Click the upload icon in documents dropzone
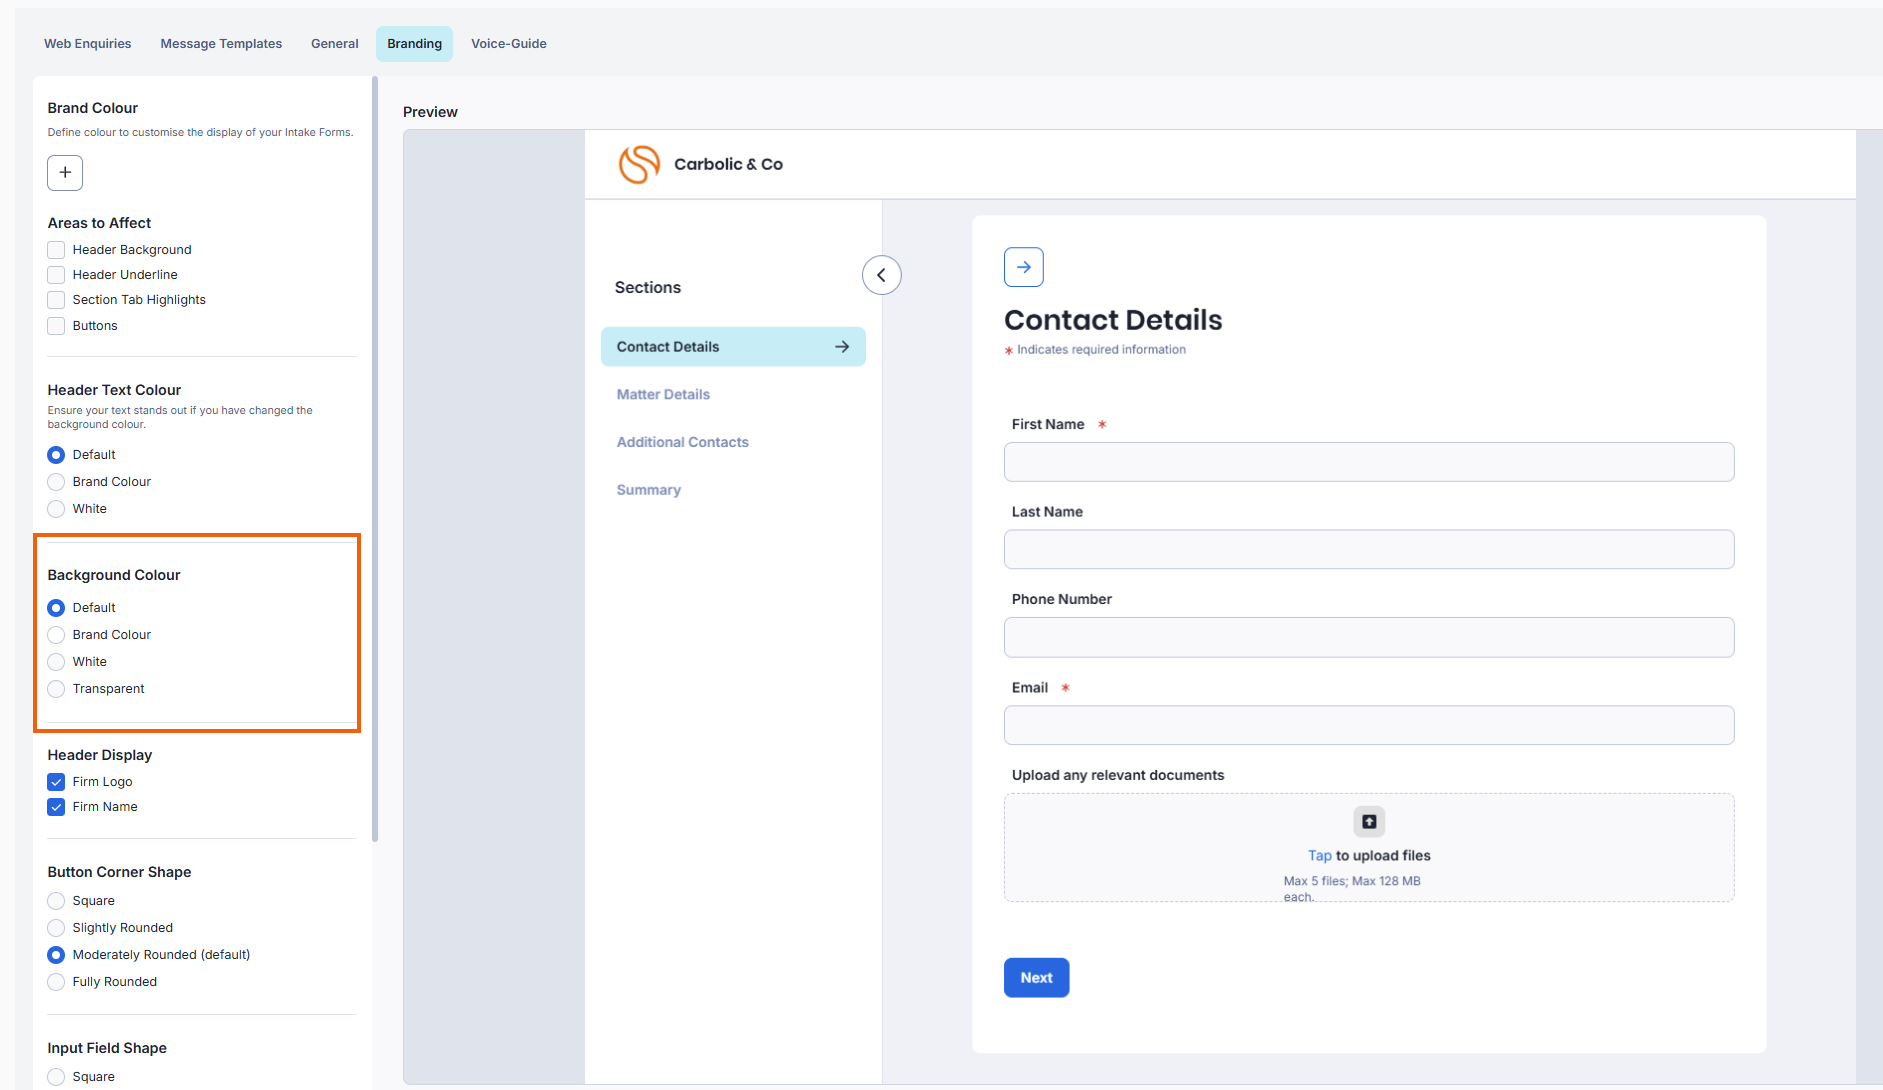Viewport: 1883px width, 1090px height. (1369, 821)
